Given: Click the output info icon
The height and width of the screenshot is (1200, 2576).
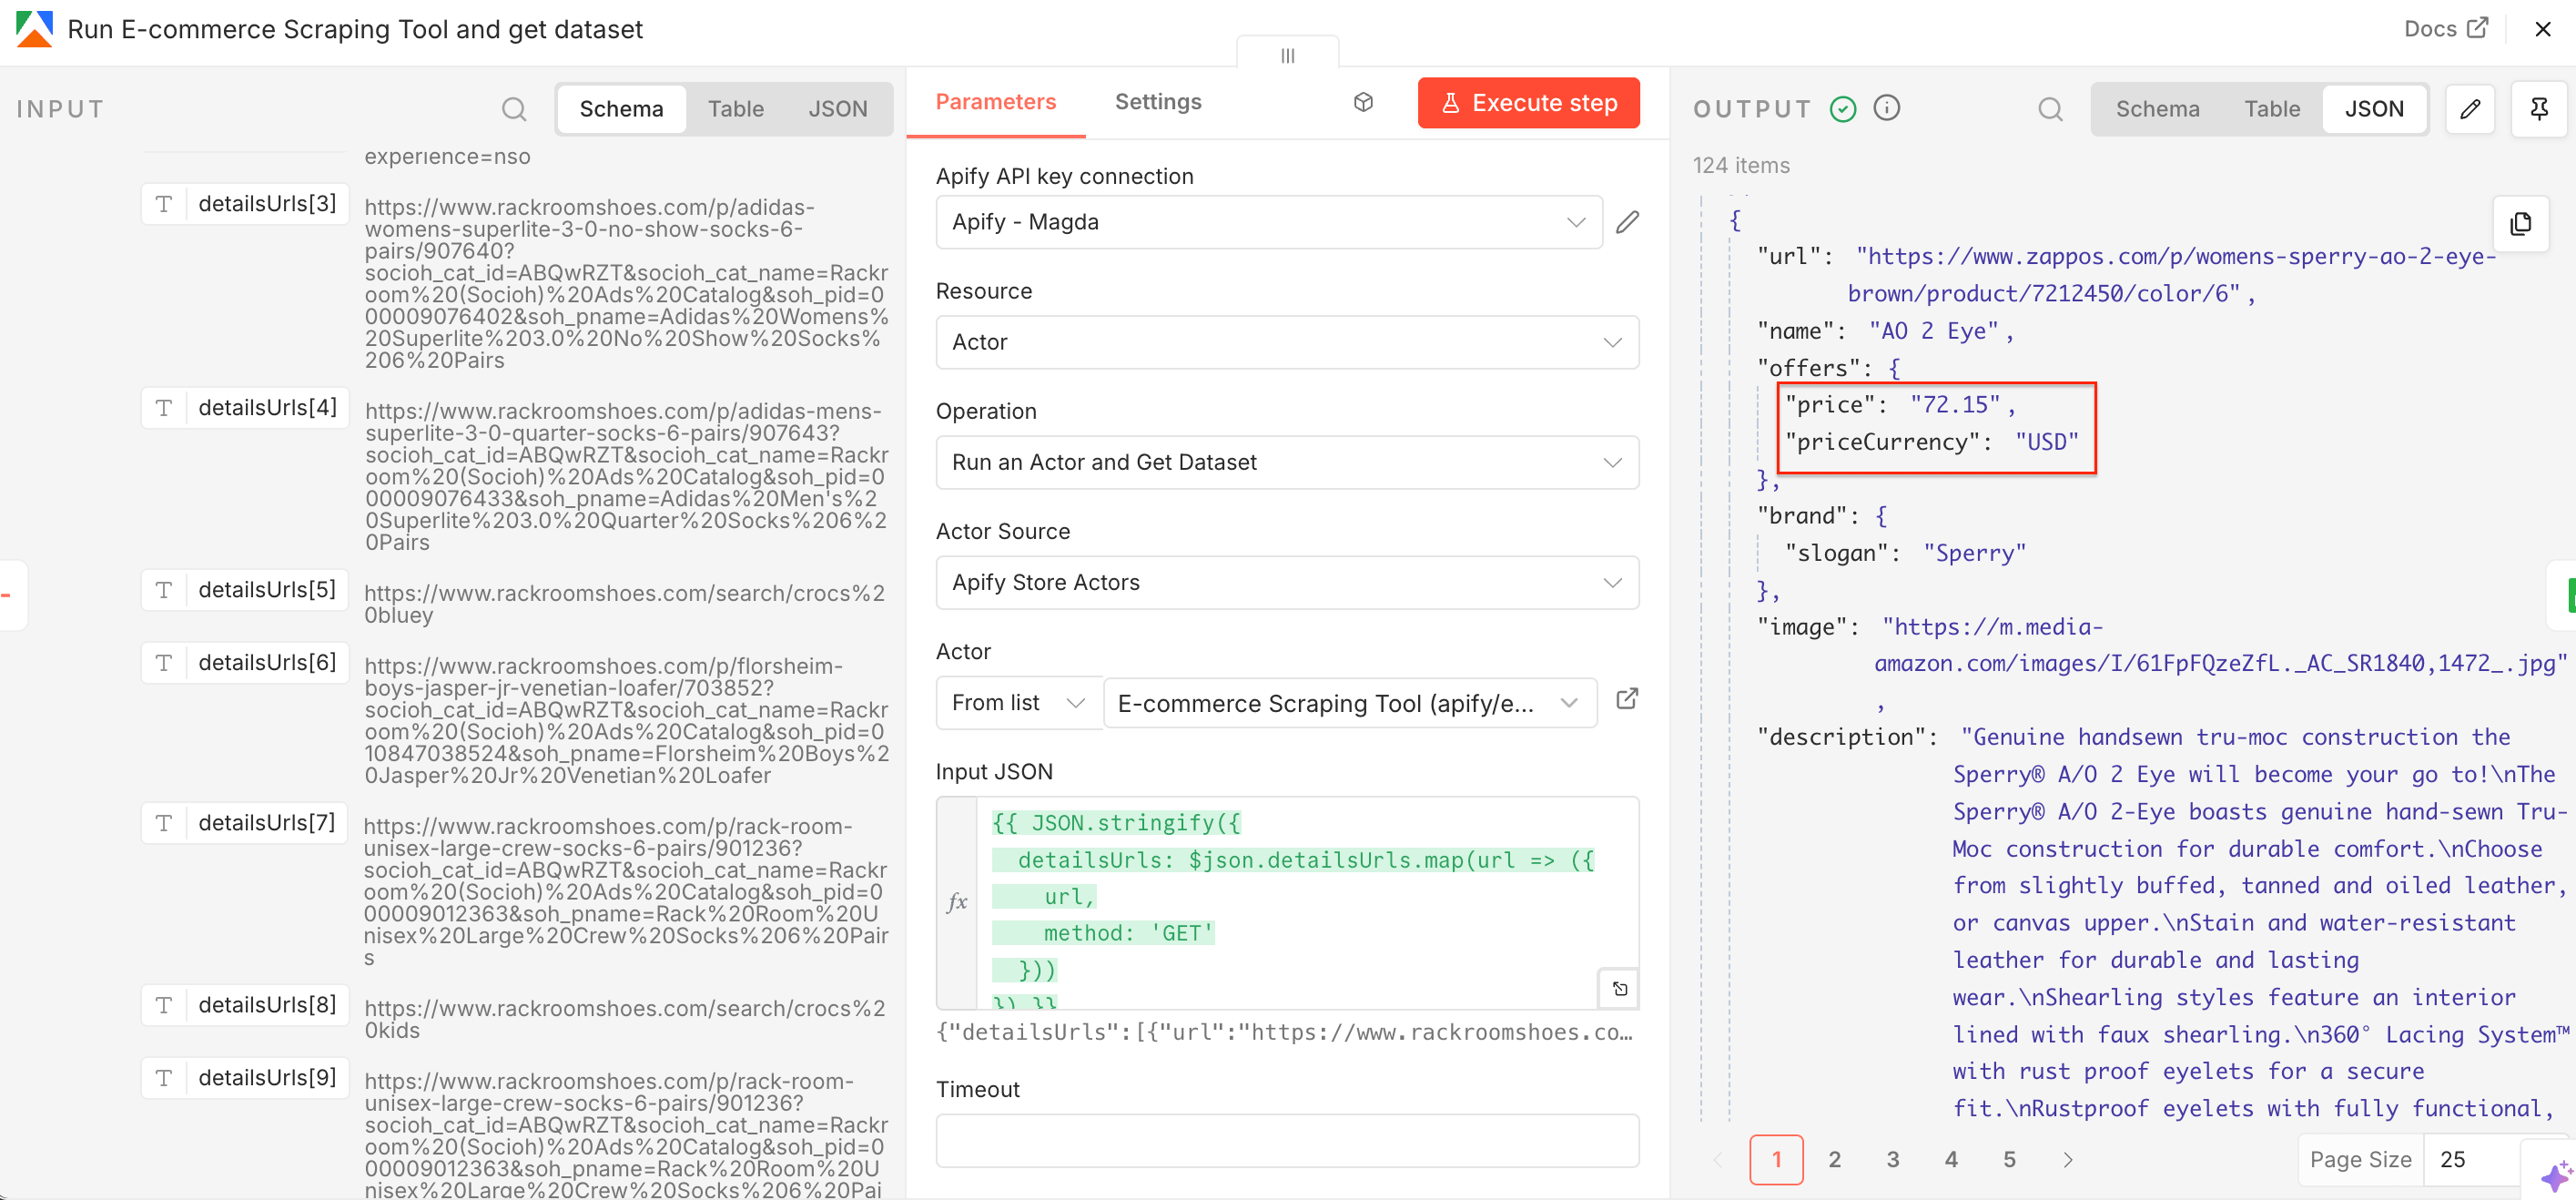Looking at the screenshot, I should pos(1886,108).
